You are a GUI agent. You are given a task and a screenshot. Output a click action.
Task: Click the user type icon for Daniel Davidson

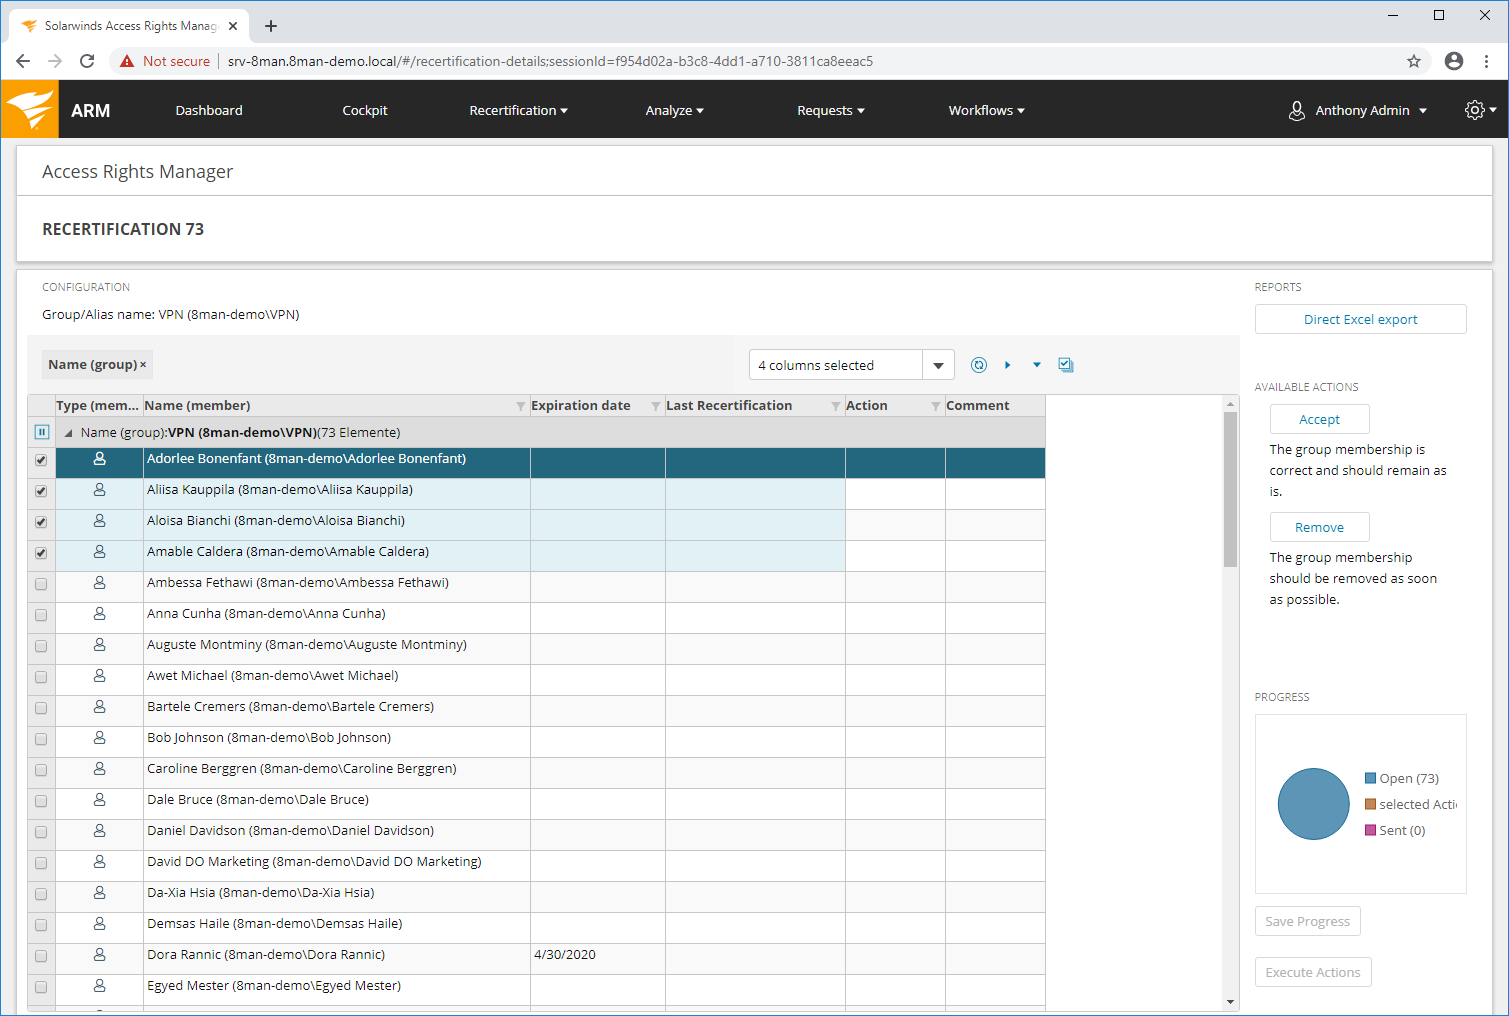(99, 831)
